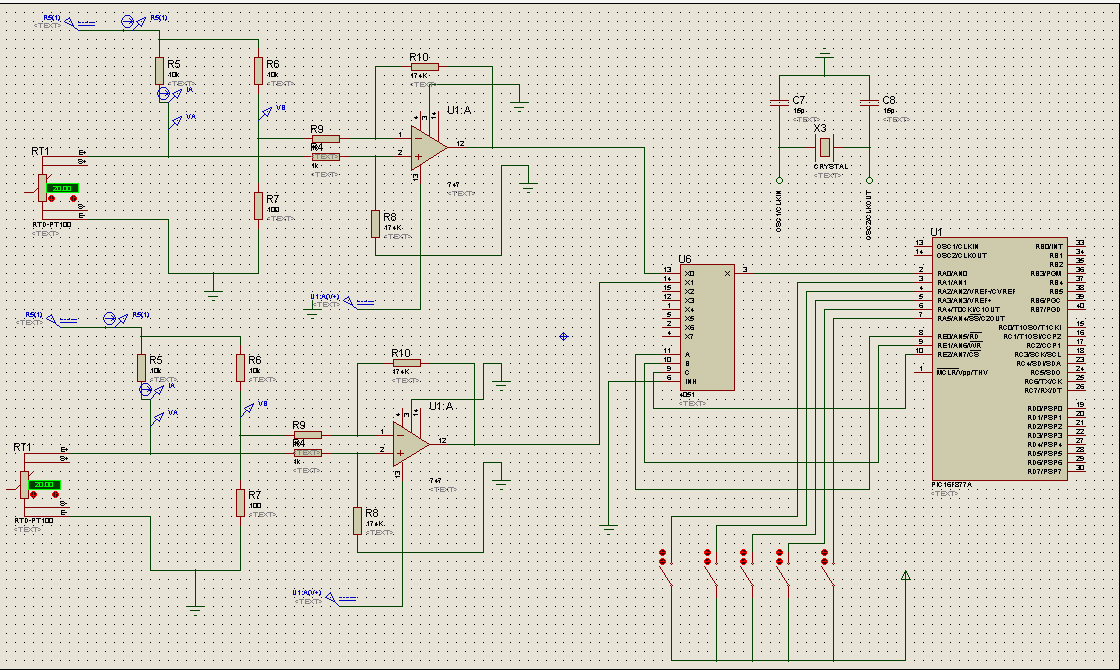The height and width of the screenshot is (670, 1120).
Task: Click the PIC16F877A part name text
Action: click(951, 484)
